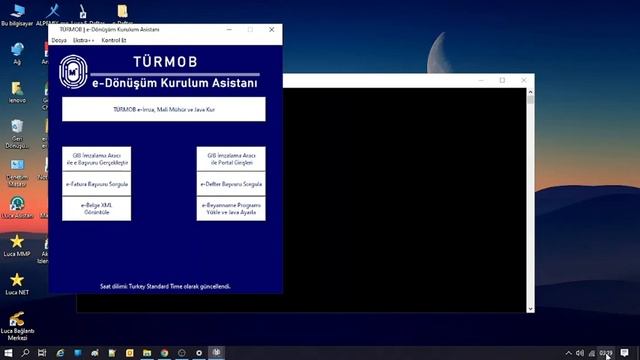The height and width of the screenshot is (360, 640).
Task: Select the Denetim Masası desktop icon
Action: coord(17,173)
